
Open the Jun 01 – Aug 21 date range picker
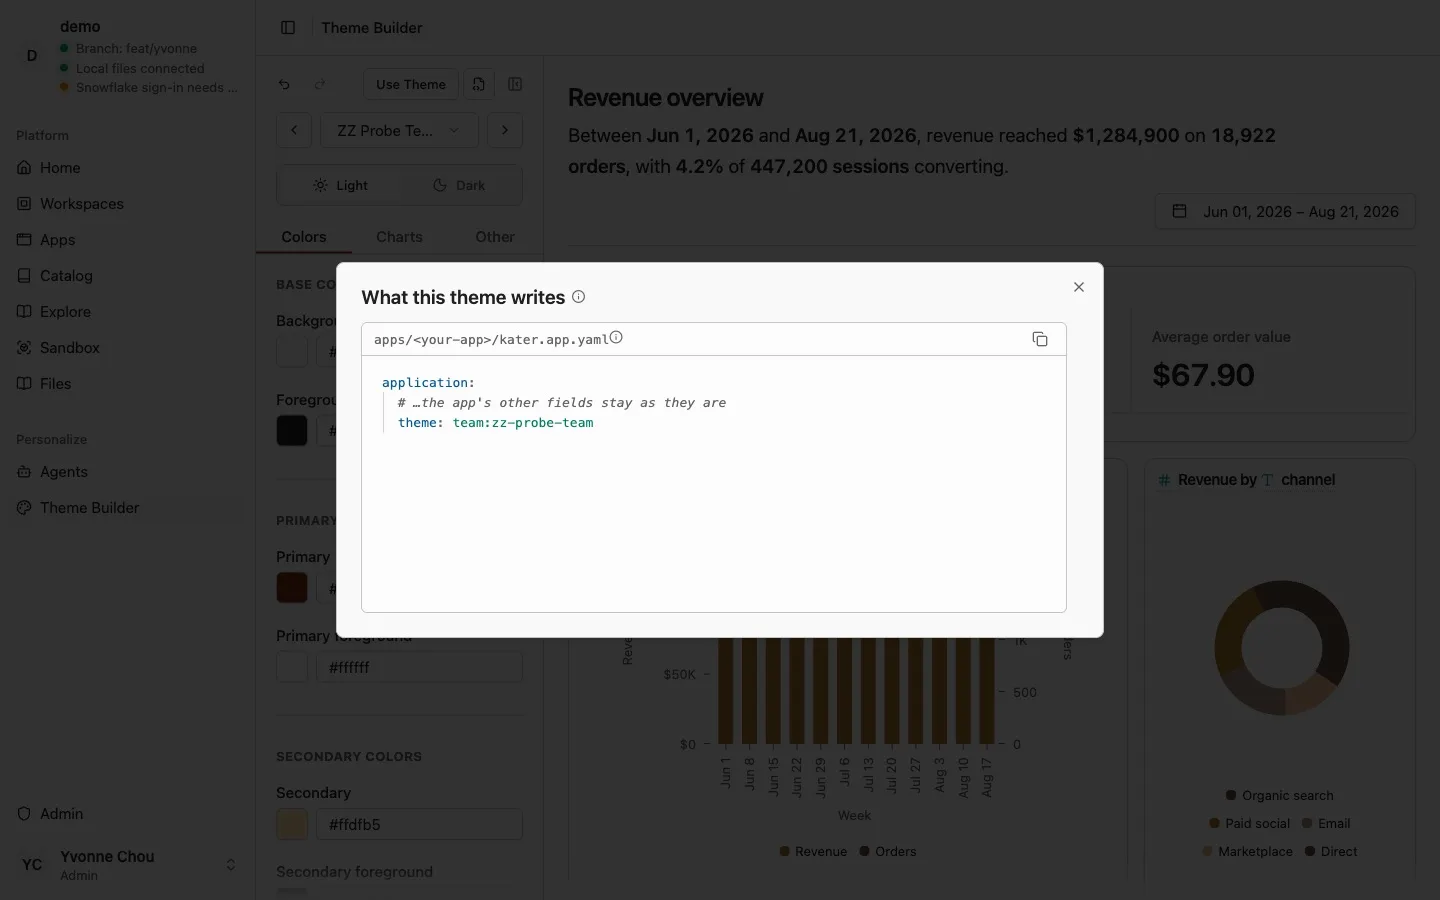[1285, 212]
